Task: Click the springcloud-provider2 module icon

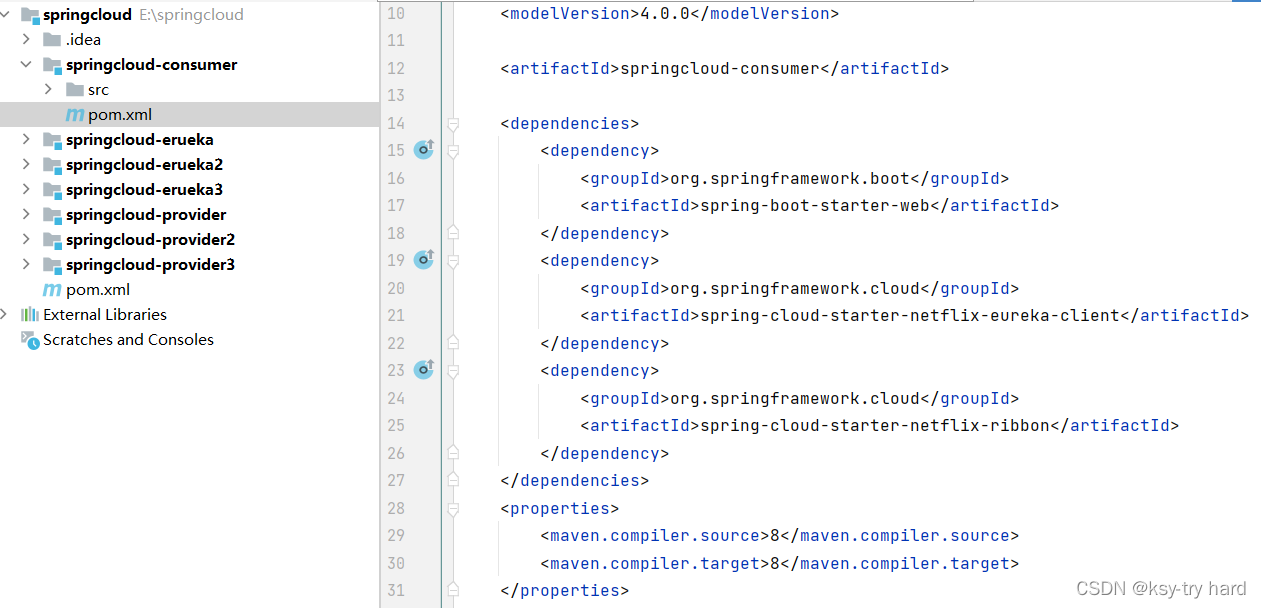Action: [x=52, y=240]
